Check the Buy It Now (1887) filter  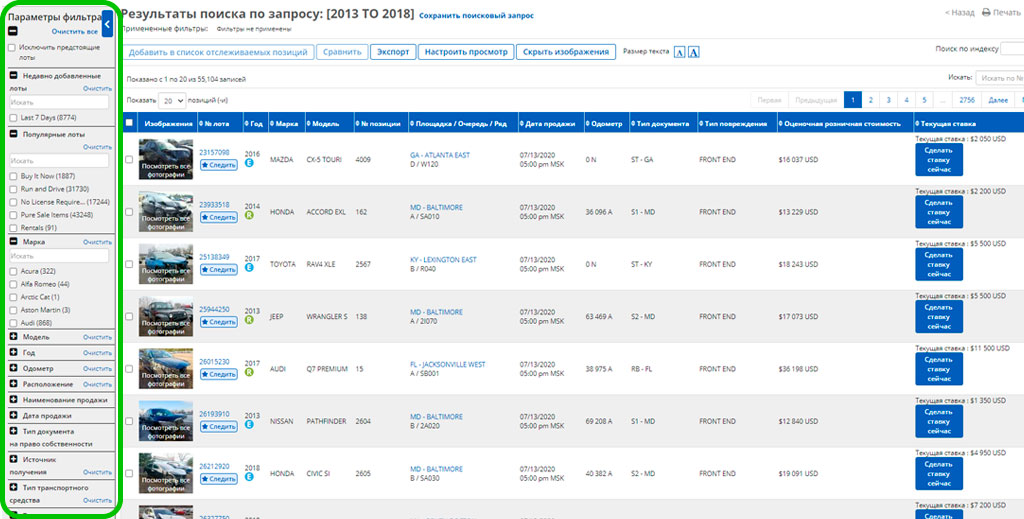(x=14, y=176)
